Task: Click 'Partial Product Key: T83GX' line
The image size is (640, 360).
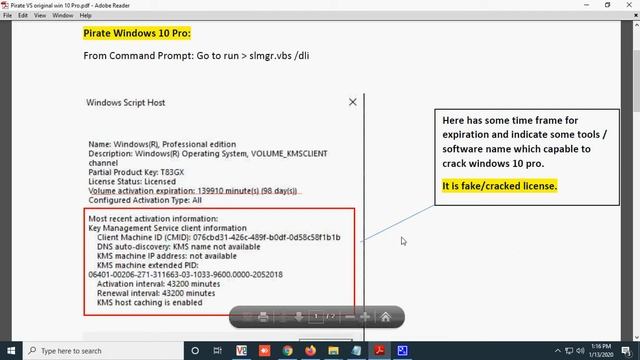Action: [136, 172]
